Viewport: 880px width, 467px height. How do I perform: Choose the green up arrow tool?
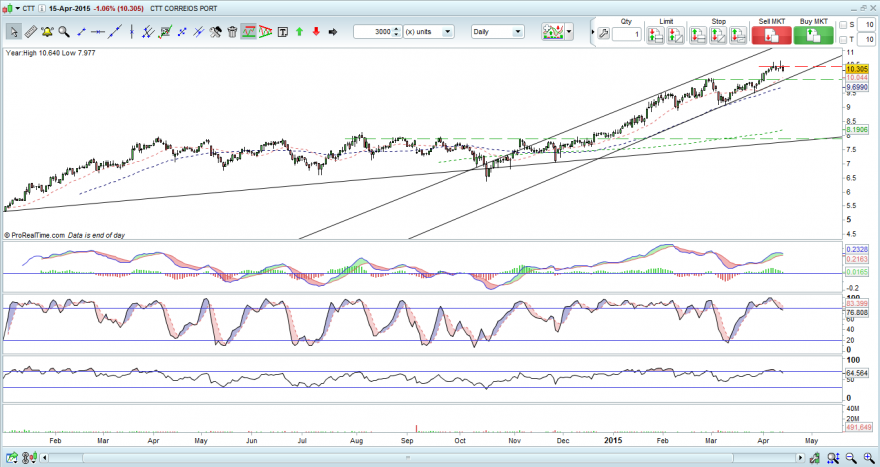[299, 32]
